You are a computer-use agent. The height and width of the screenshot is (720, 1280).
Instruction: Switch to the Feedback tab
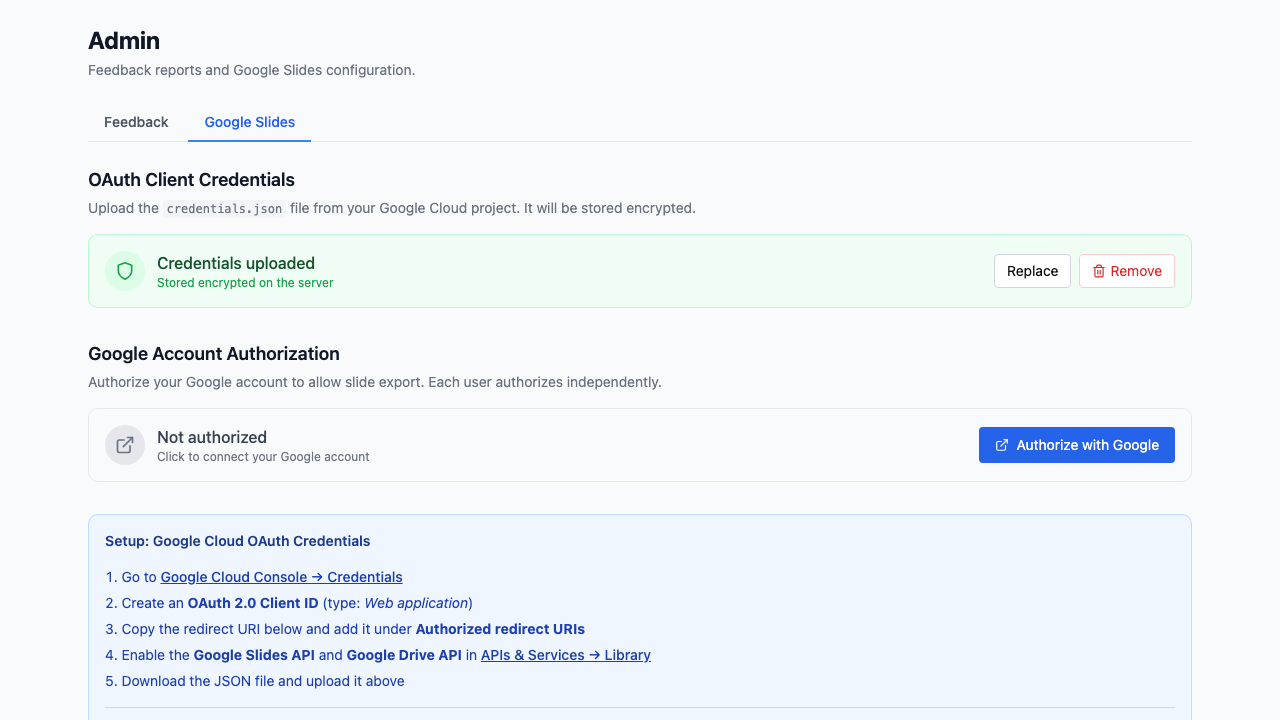(136, 122)
